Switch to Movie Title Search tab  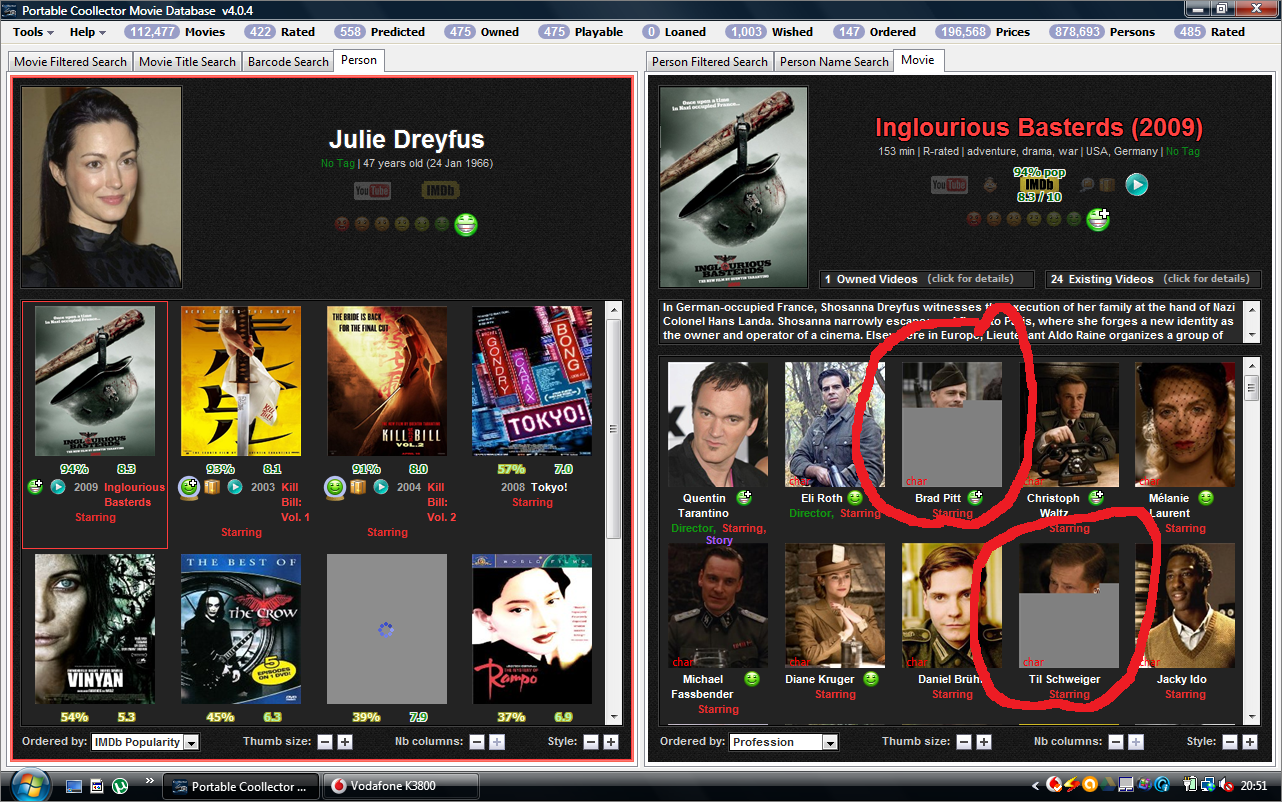pos(188,61)
